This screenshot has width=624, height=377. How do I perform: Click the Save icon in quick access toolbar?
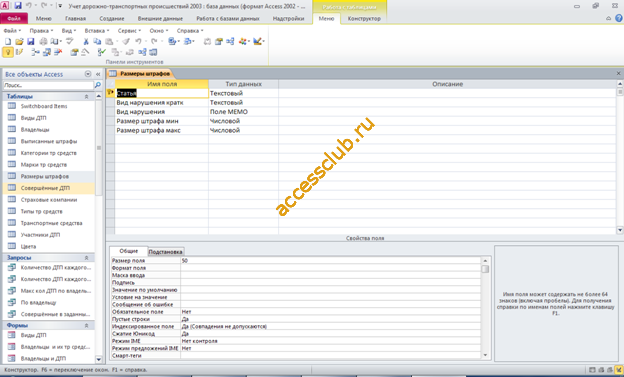(18, 6)
